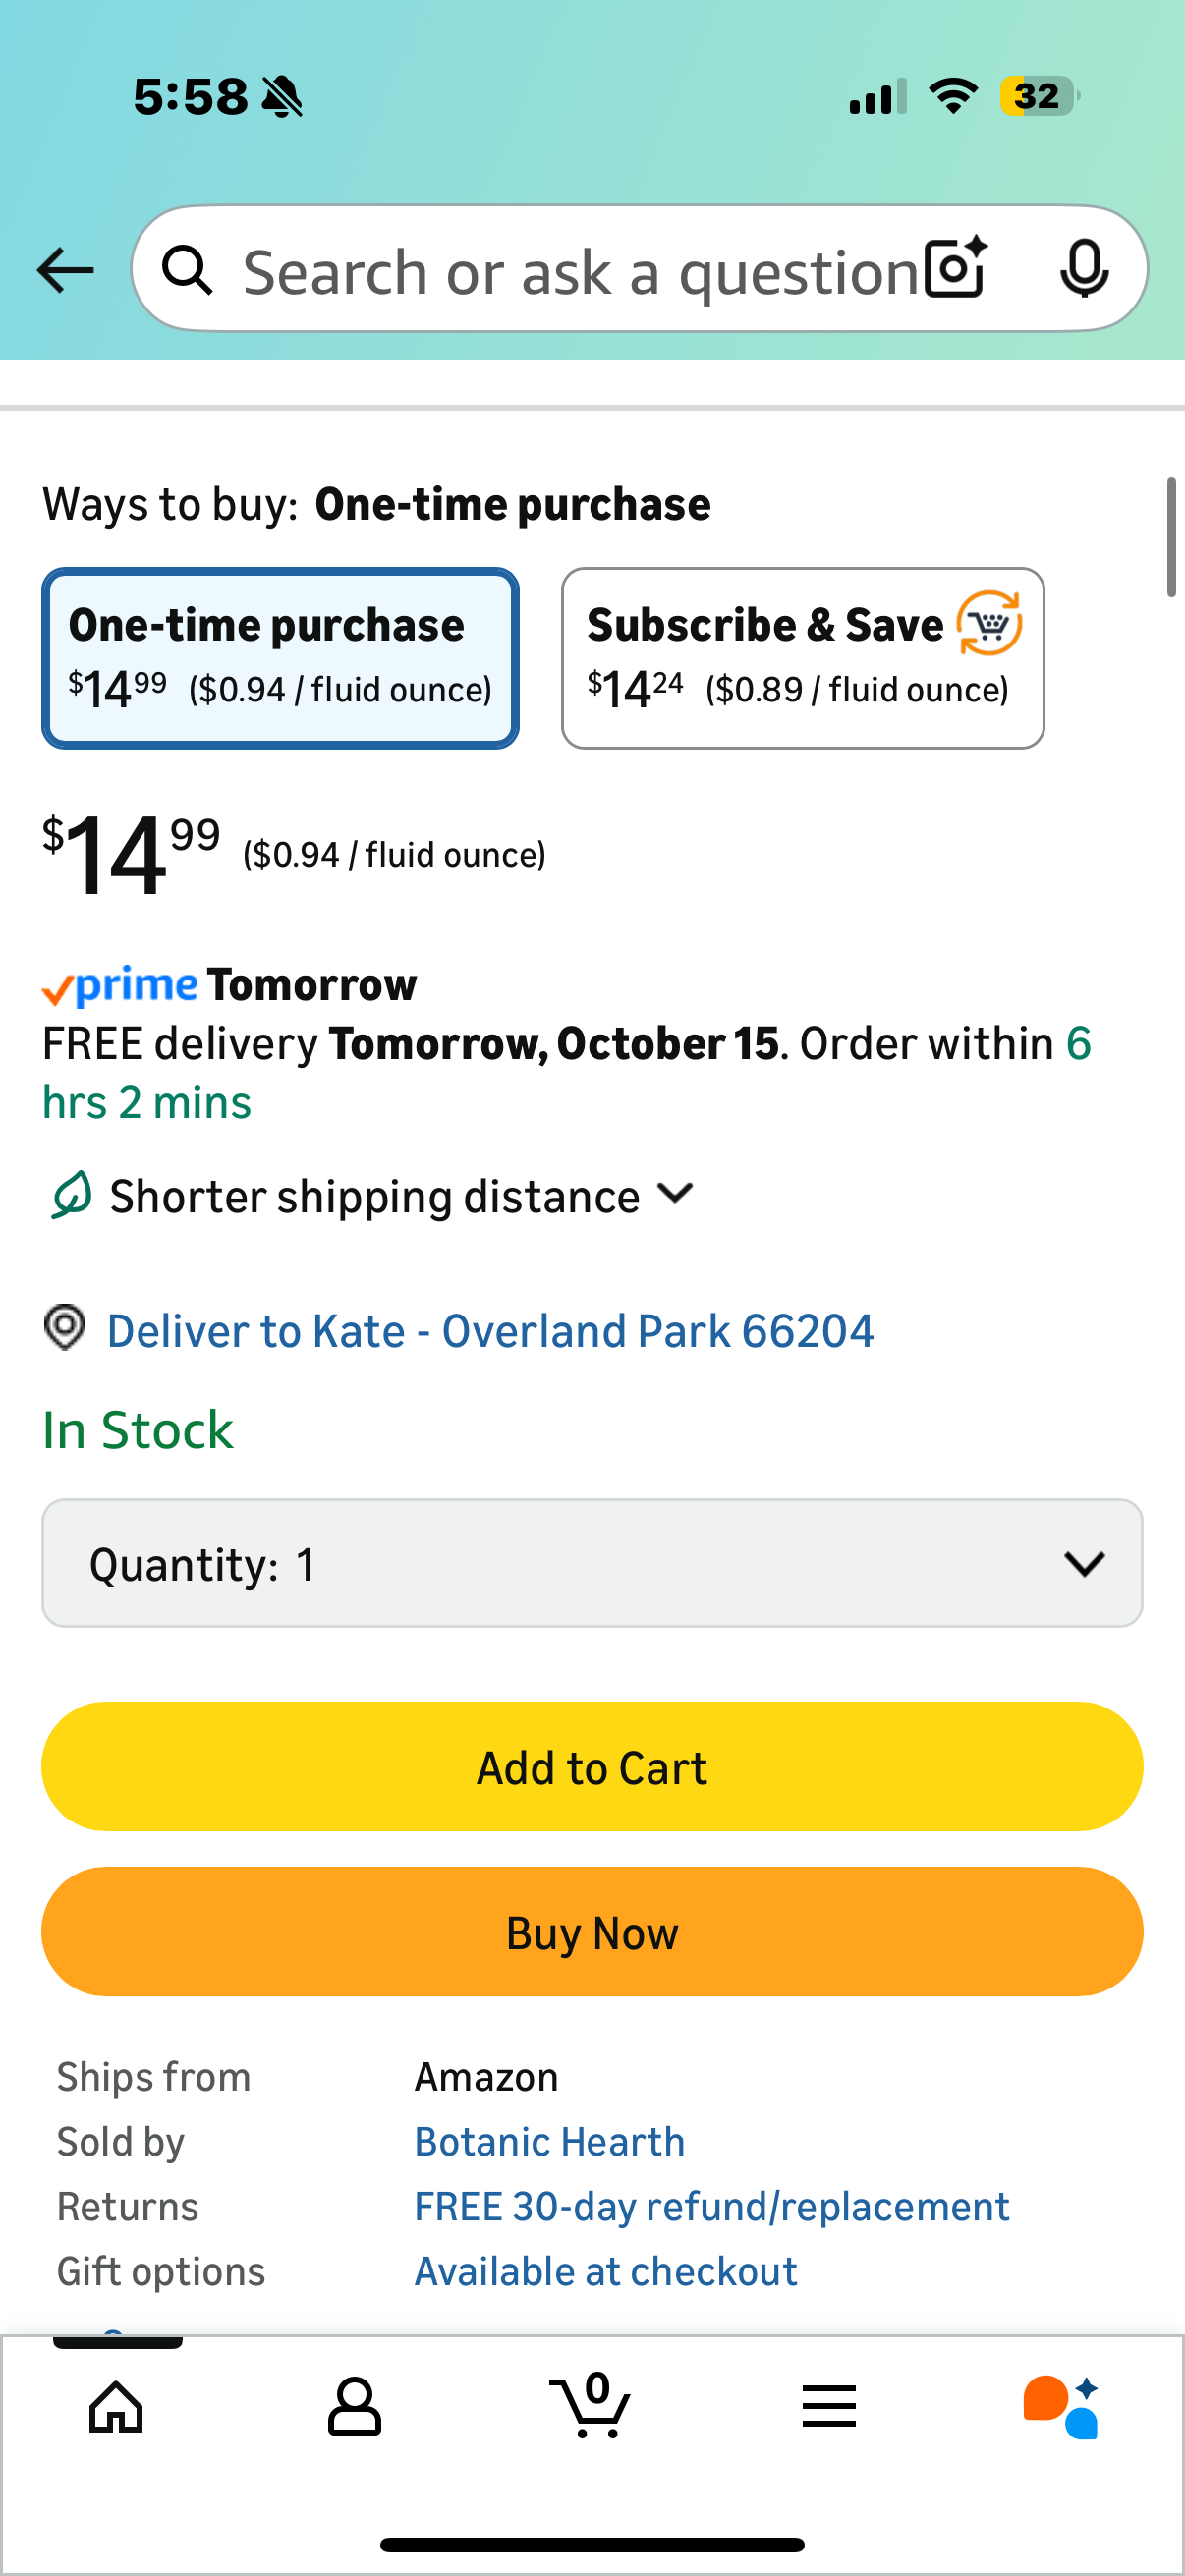Open the hamburger menu icon
Screen dimensions: 1185x2576
[x=829, y=2406]
